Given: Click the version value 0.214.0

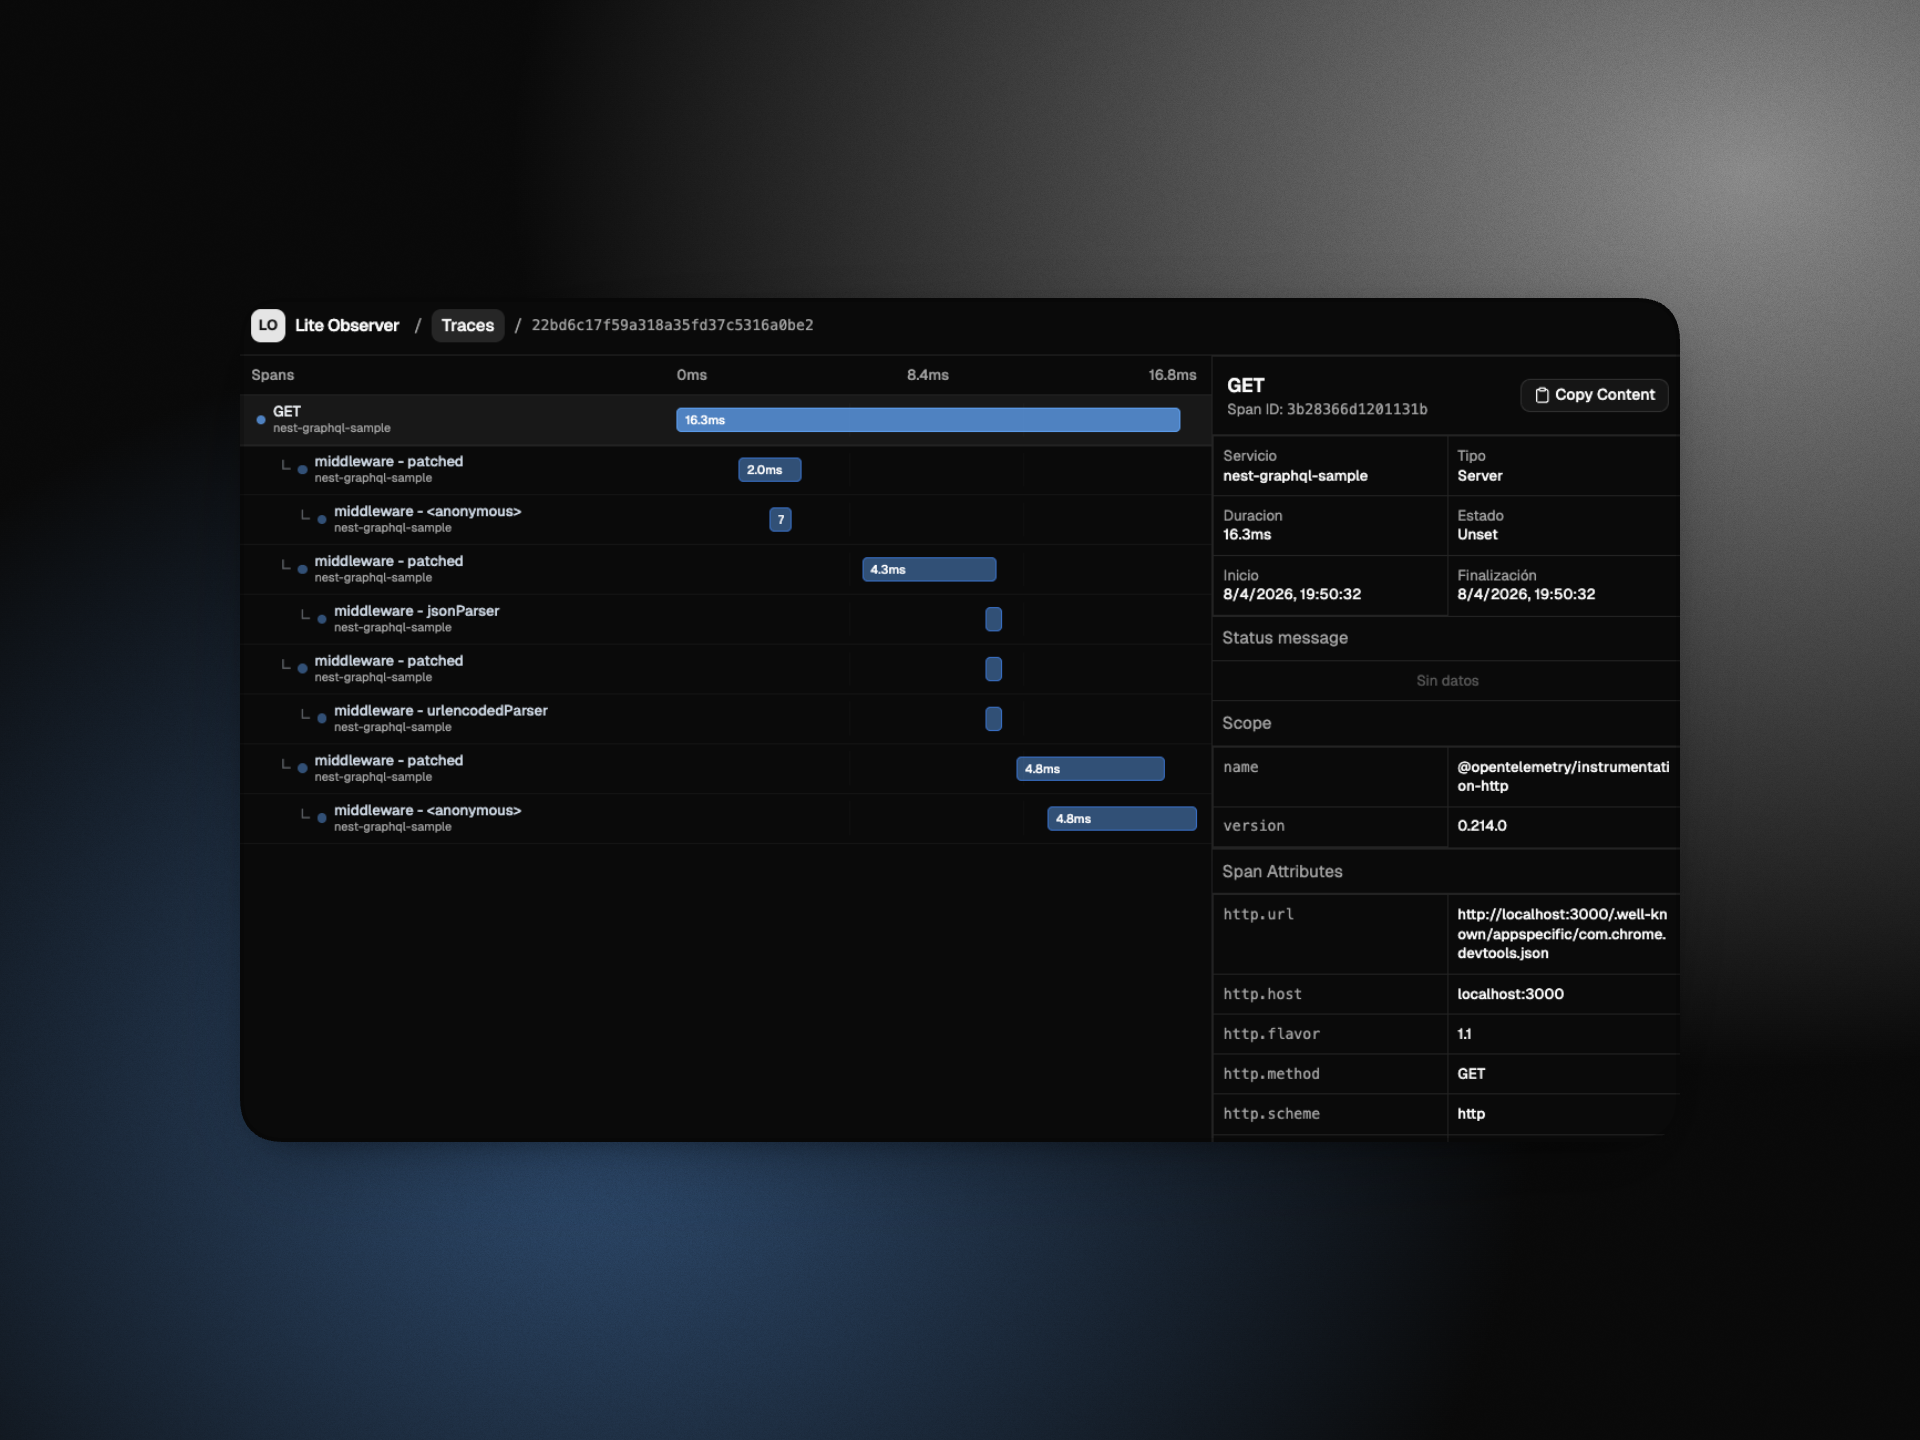Looking at the screenshot, I should click(x=1481, y=826).
